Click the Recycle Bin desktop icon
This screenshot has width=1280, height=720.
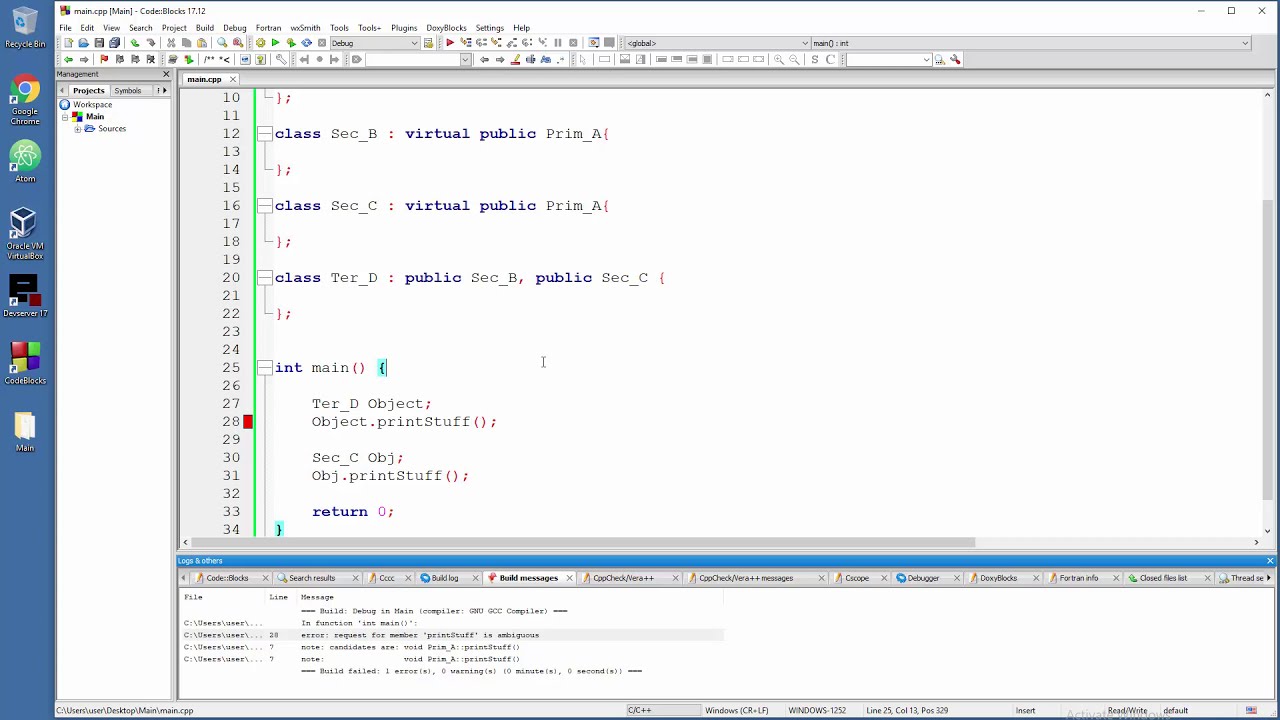(x=25, y=28)
